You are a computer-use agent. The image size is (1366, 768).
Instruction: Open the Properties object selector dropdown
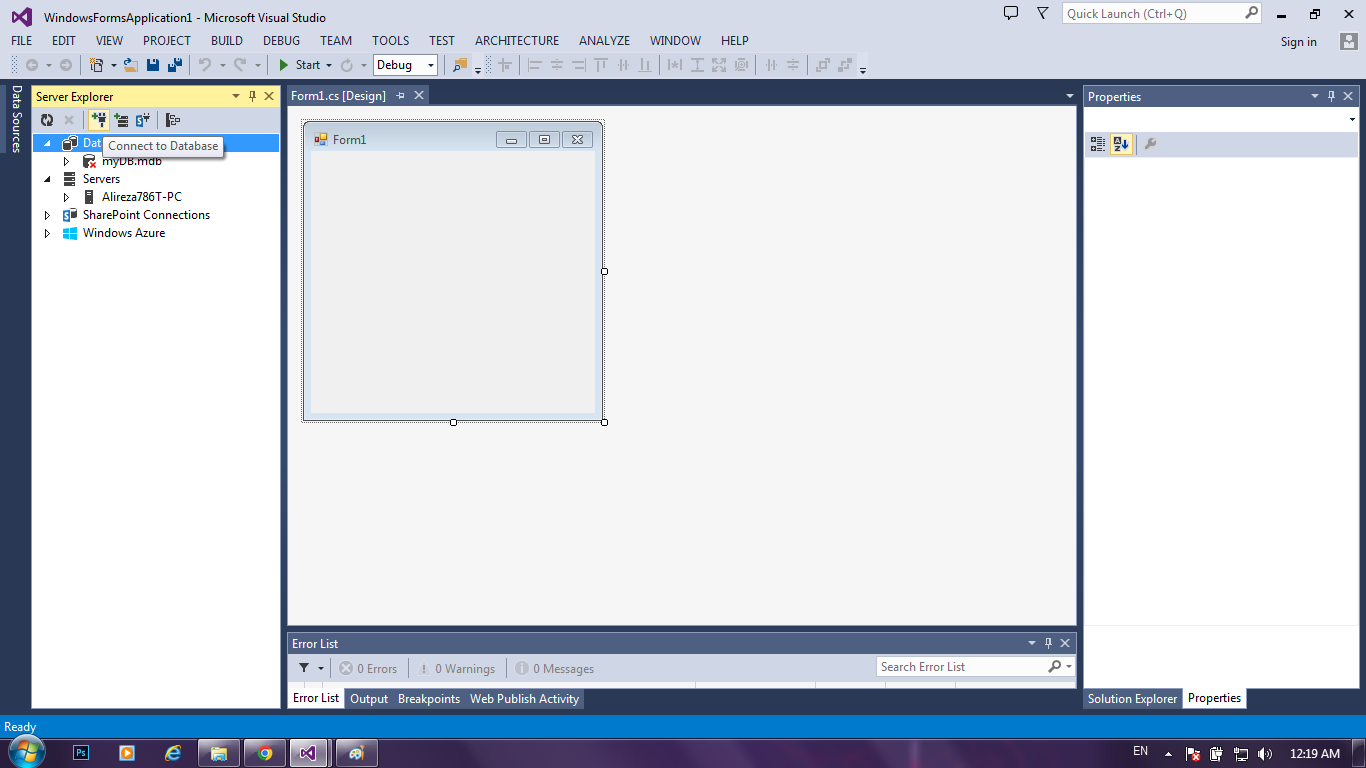[1352, 120]
